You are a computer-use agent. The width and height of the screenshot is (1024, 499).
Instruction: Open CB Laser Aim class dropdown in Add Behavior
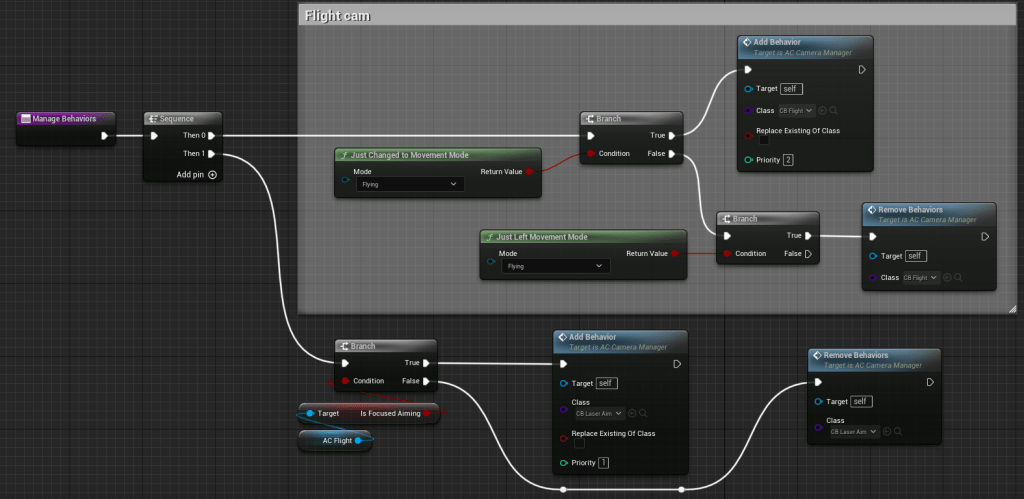tap(599, 413)
